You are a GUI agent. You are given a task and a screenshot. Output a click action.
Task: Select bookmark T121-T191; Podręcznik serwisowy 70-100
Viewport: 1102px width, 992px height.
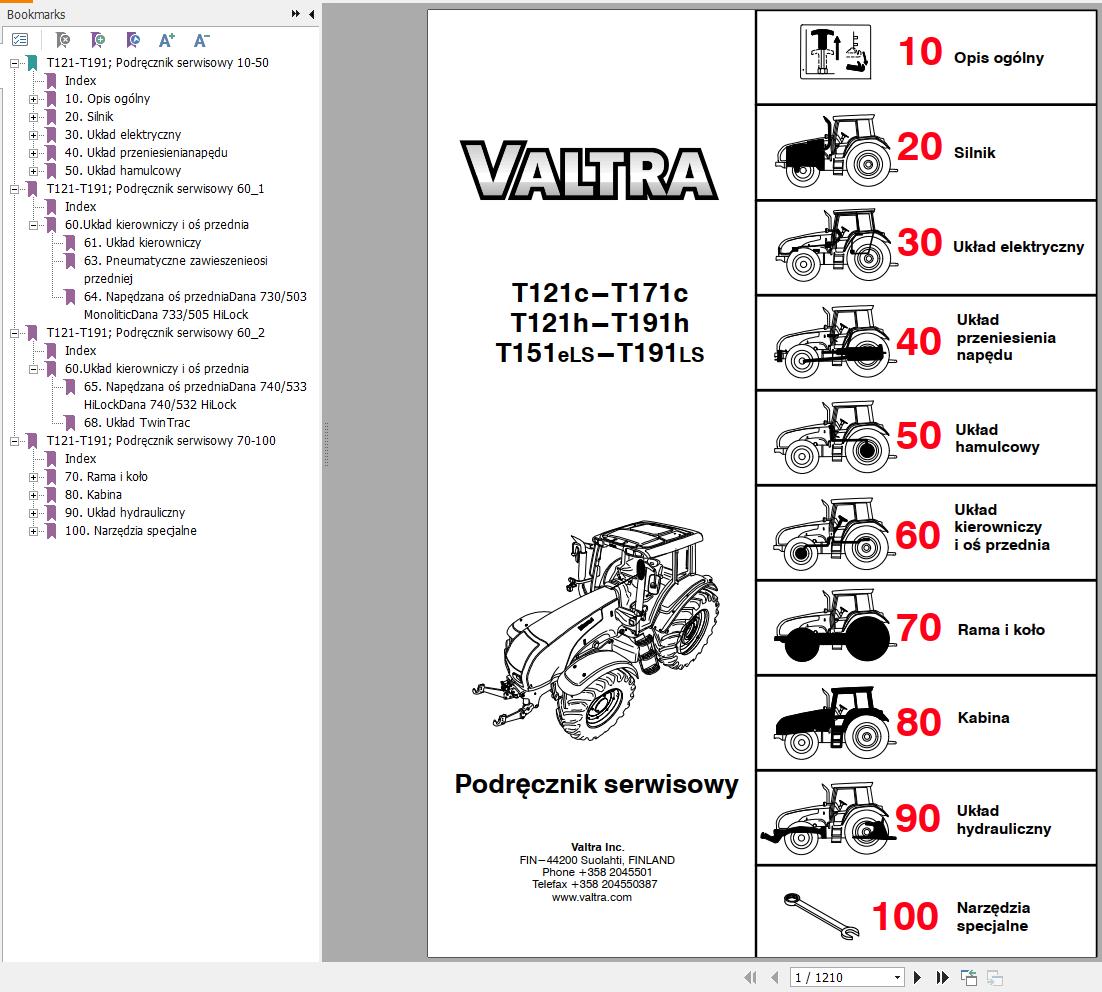coord(161,441)
